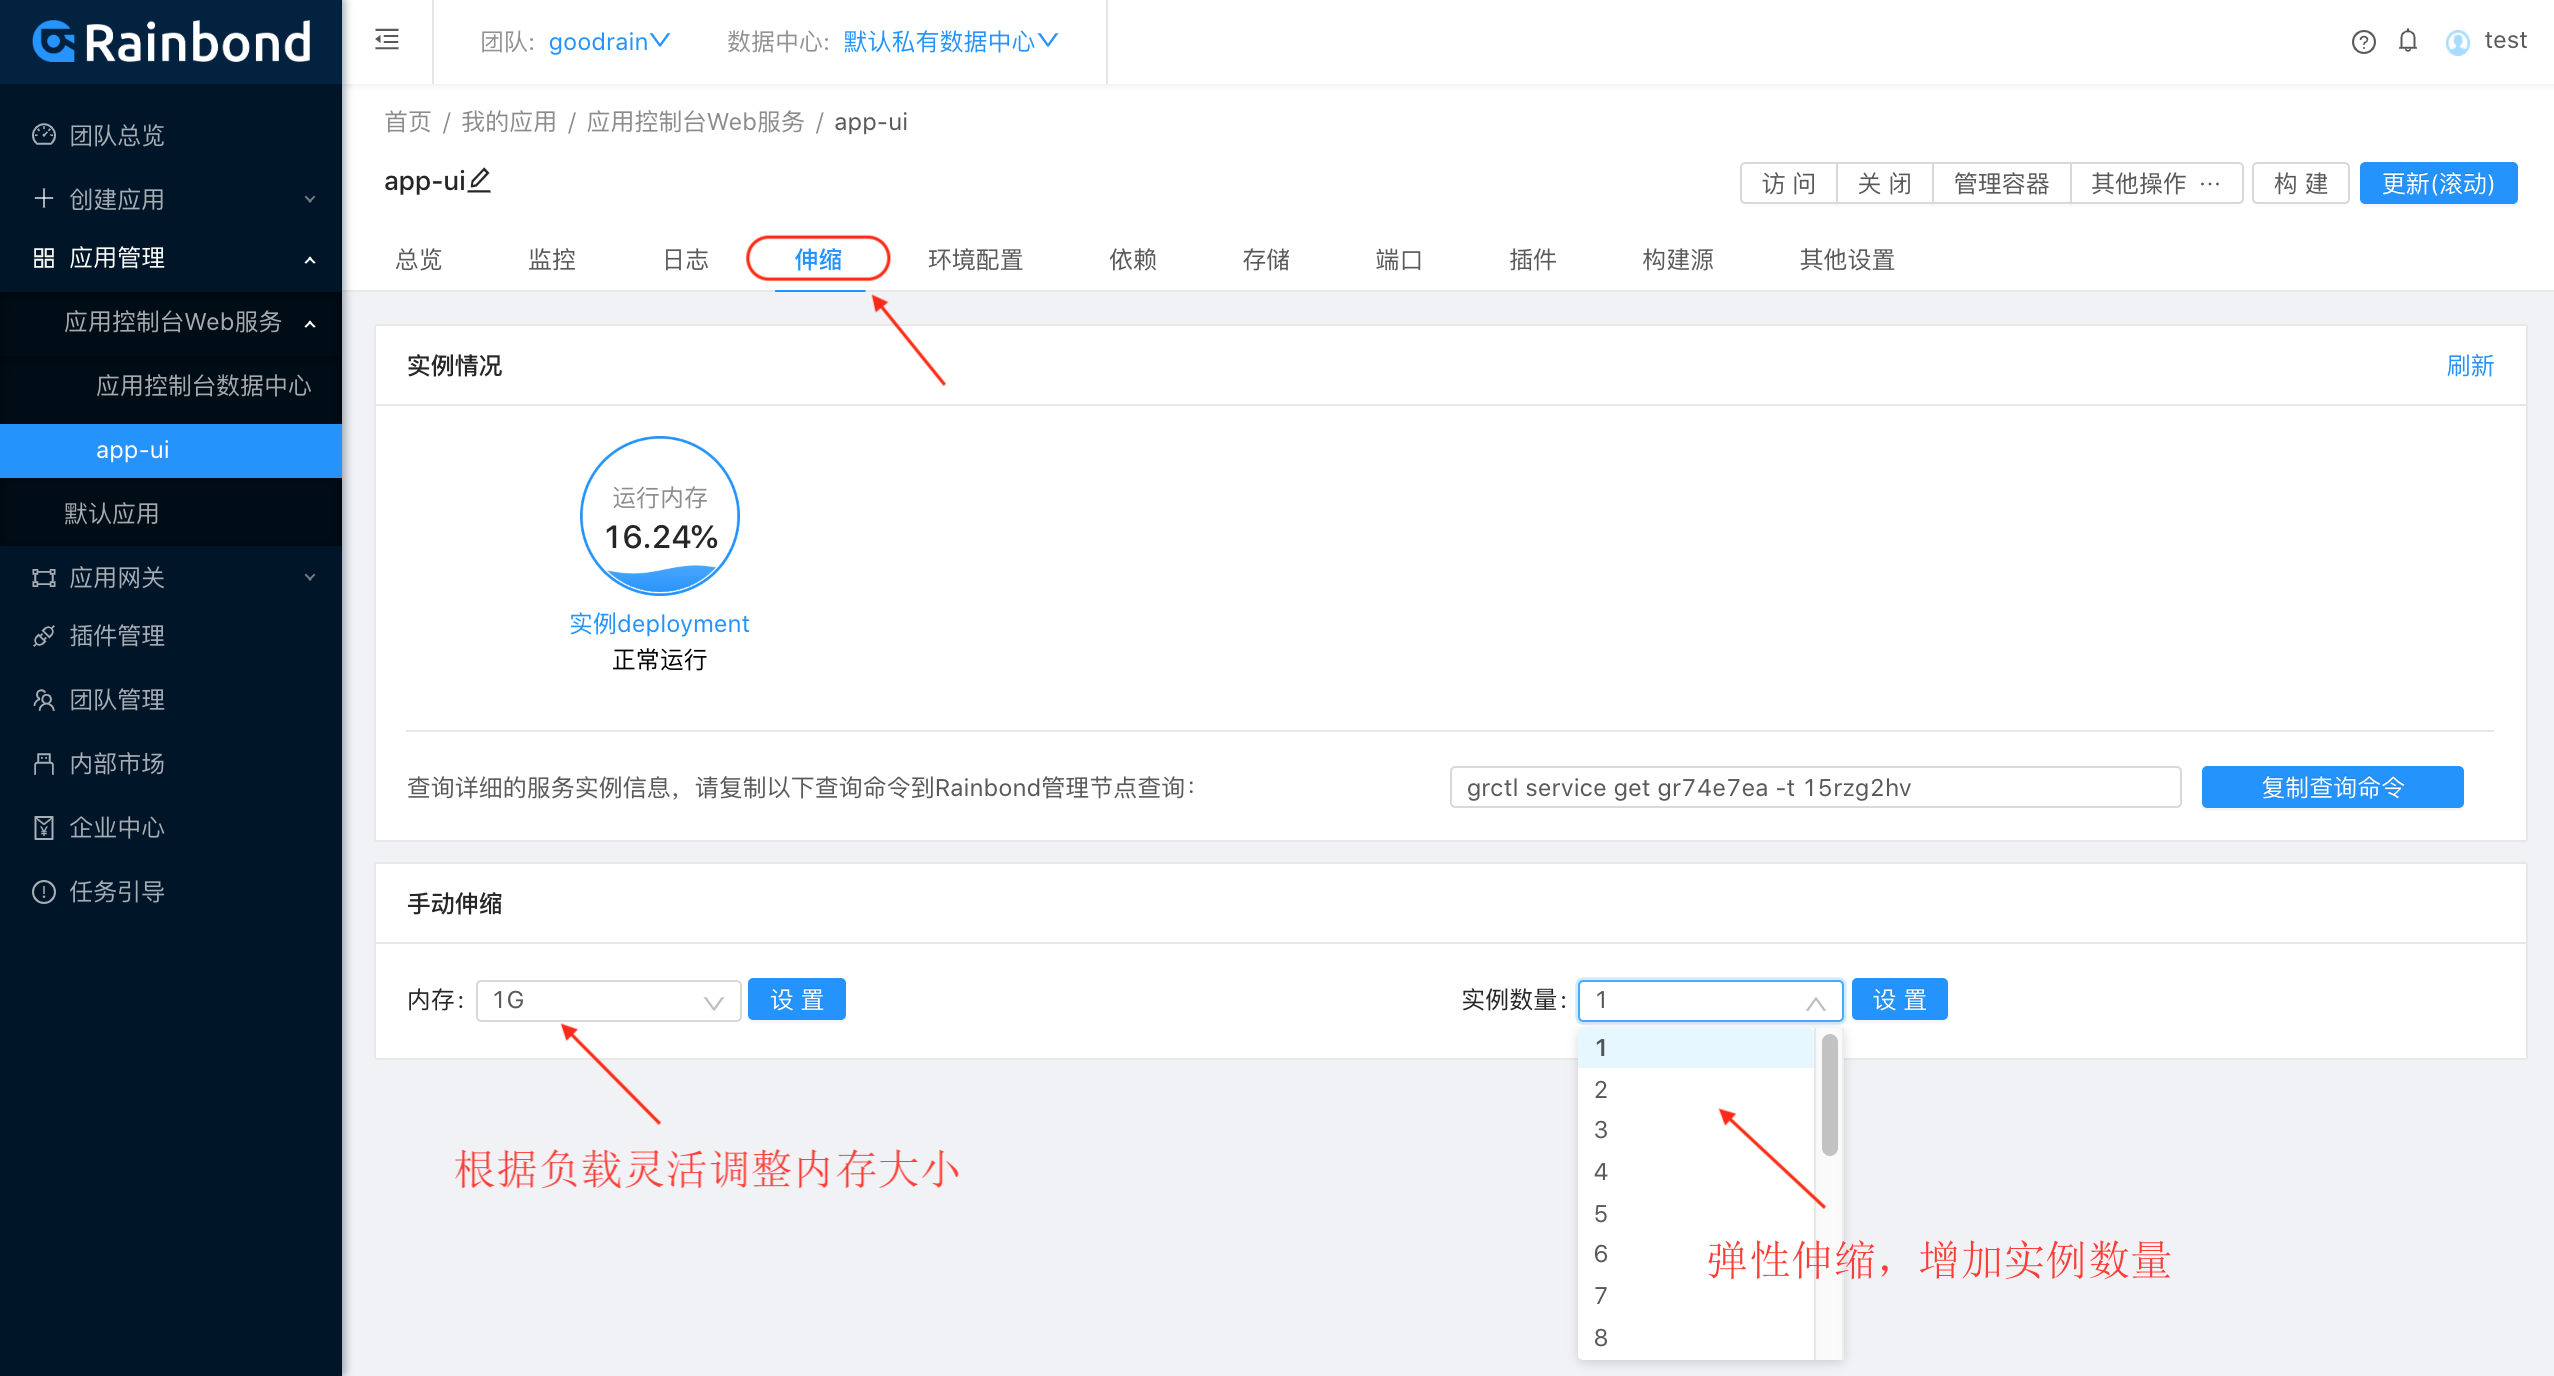Screen dimensions: 2554x1376
Task: Open the 默认私有数据中心 data center dropdown
Action: [950, 42]
